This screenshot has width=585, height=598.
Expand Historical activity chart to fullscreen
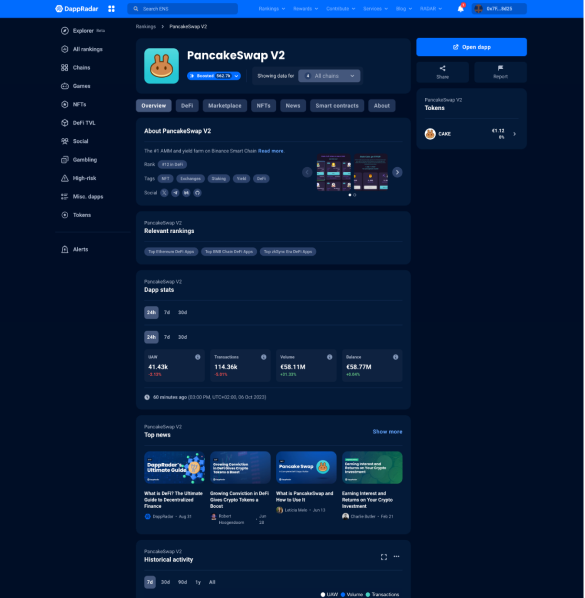(x=384, y=557)
